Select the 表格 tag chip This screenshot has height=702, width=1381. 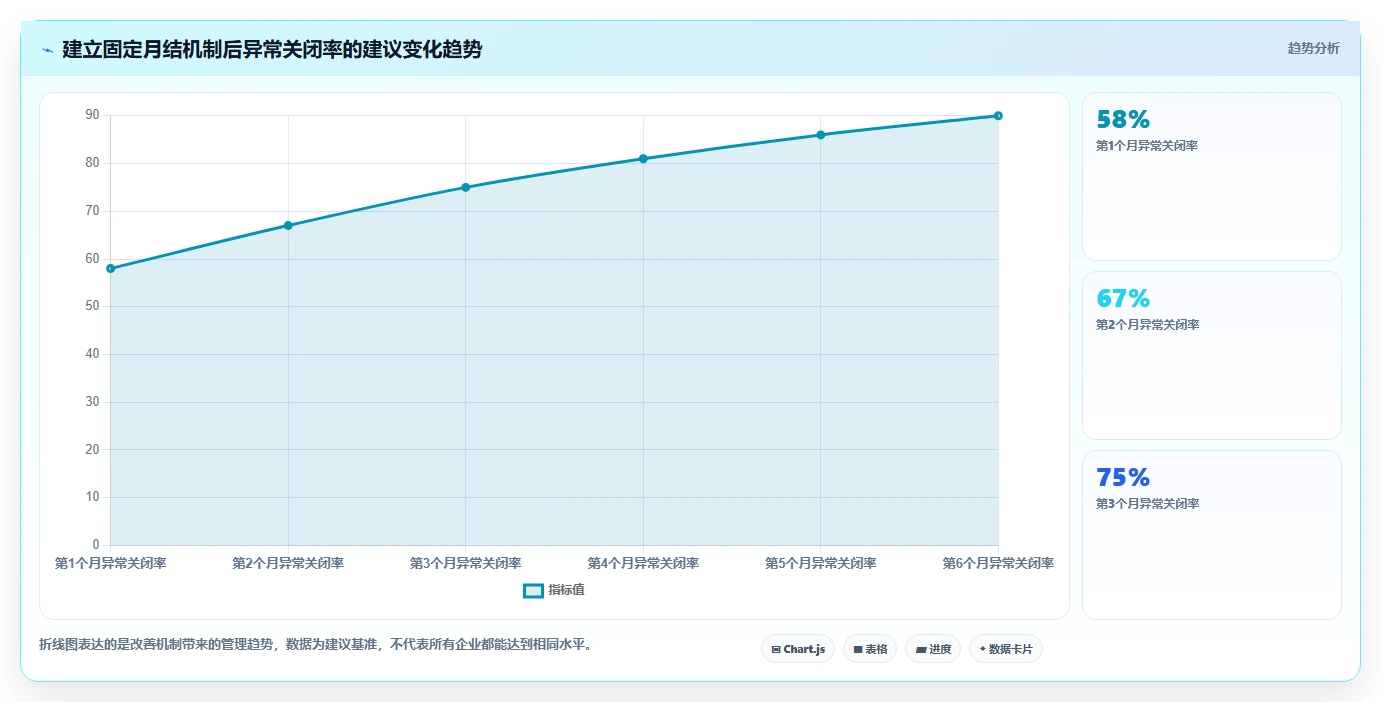pyautogui.click(x=870, y=649)
